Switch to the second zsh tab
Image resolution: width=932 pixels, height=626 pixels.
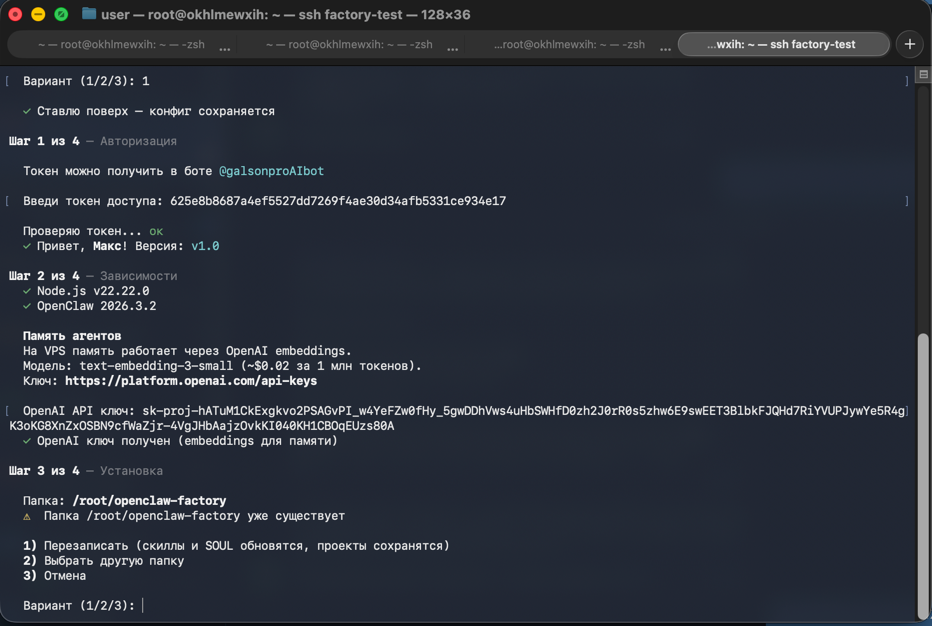pos(350,45)
